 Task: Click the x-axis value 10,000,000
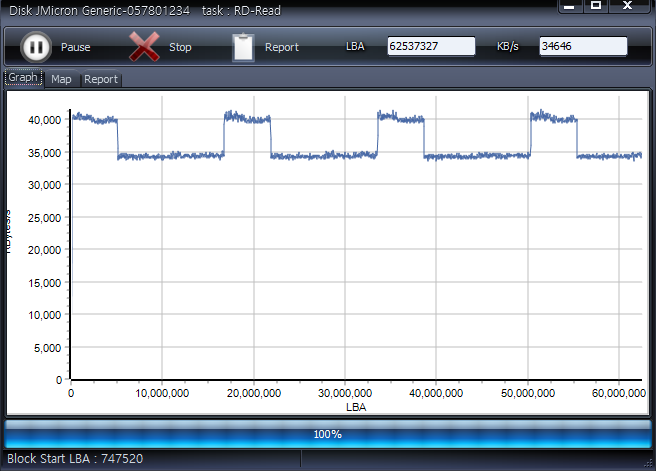162,393
